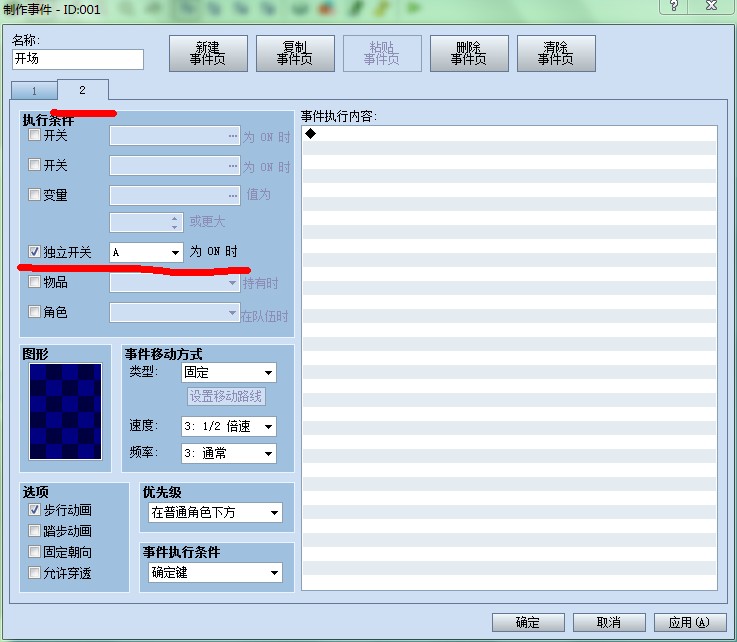Viewport: 737px width, 642px height.
Task: Click the 复制事件页 button
Action: (295, 54)
